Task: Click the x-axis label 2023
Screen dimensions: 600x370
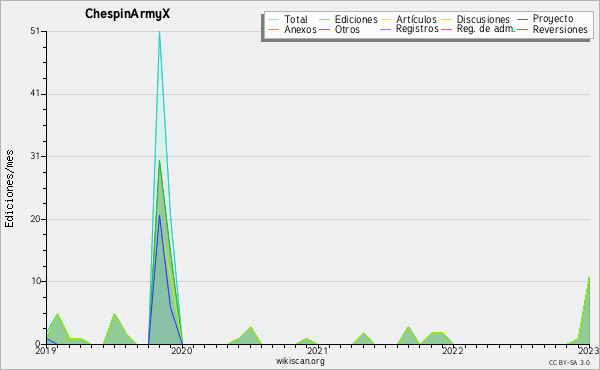Action: 589,350
